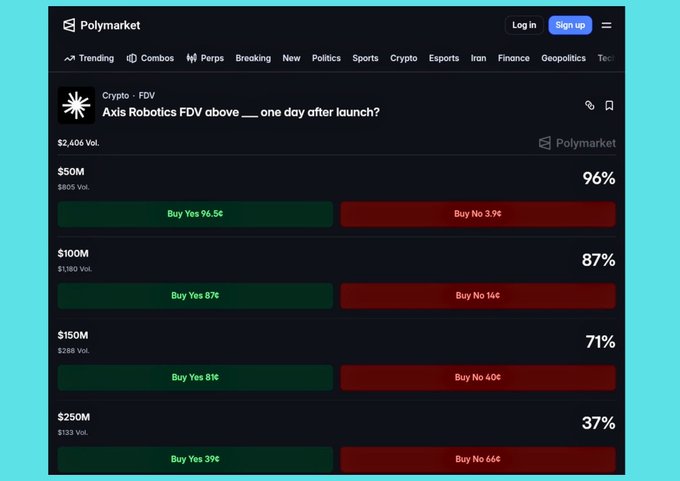The width and height of the screenshot is (680, 481).
Task: Open the Trending tab
Action: [x=89, y=58]
